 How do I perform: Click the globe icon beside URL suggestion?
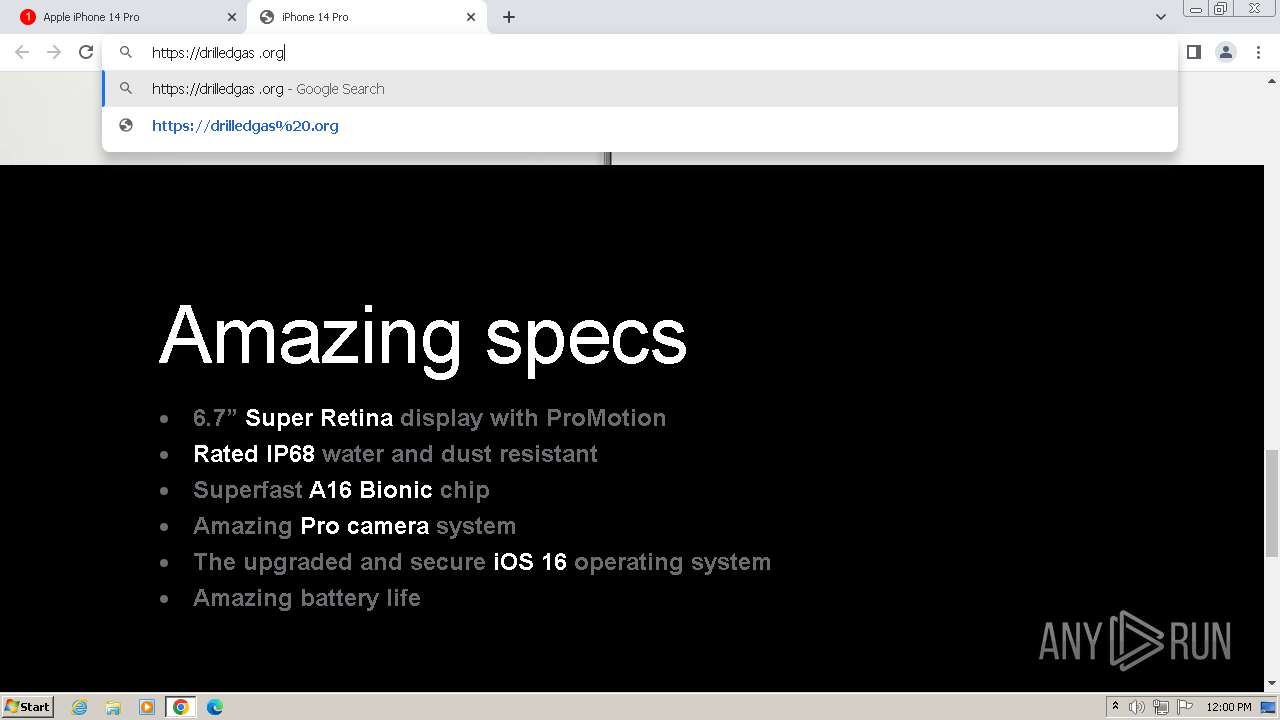(x=126, y=126)
